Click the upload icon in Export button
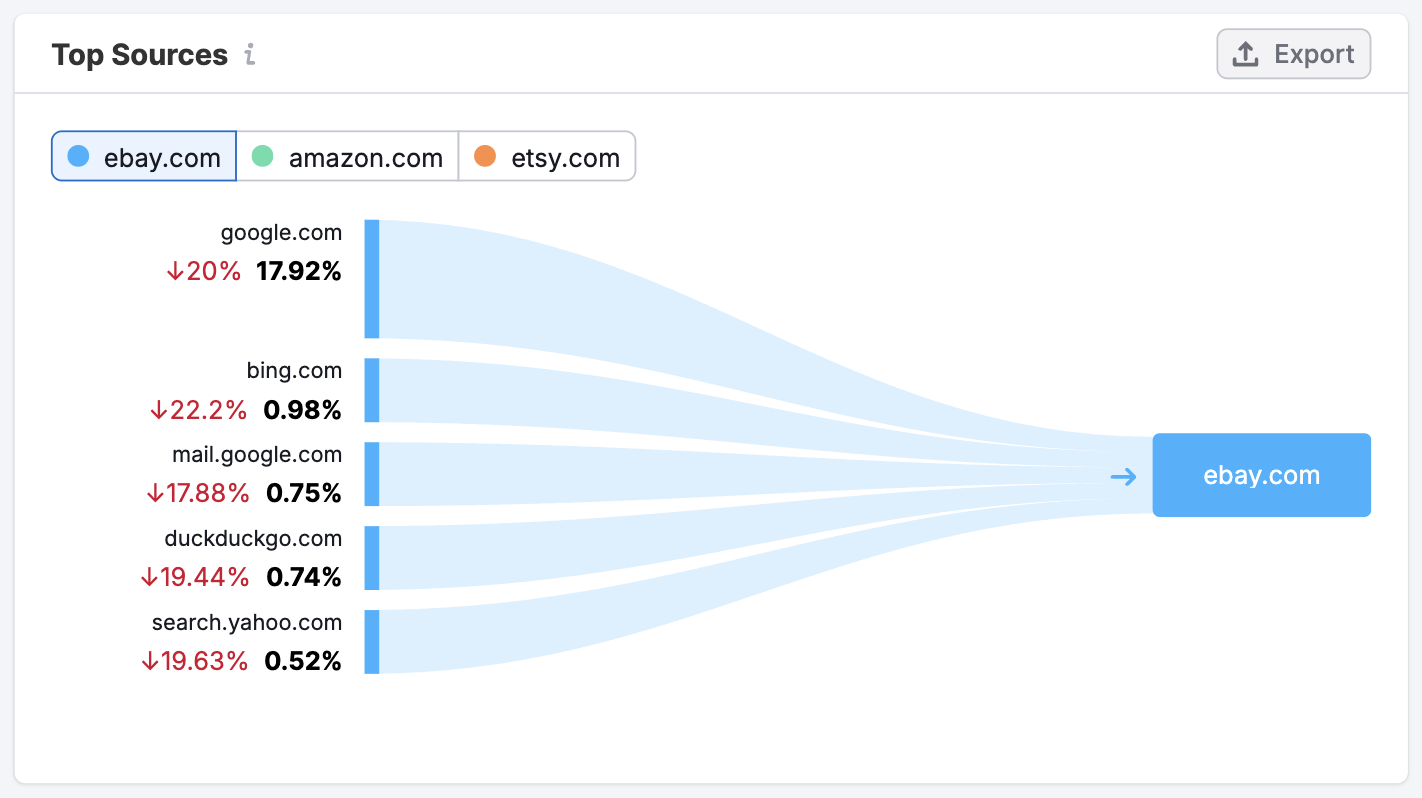The width and height of the screenshot is (1422, 798). click(x=1245, y=54)
